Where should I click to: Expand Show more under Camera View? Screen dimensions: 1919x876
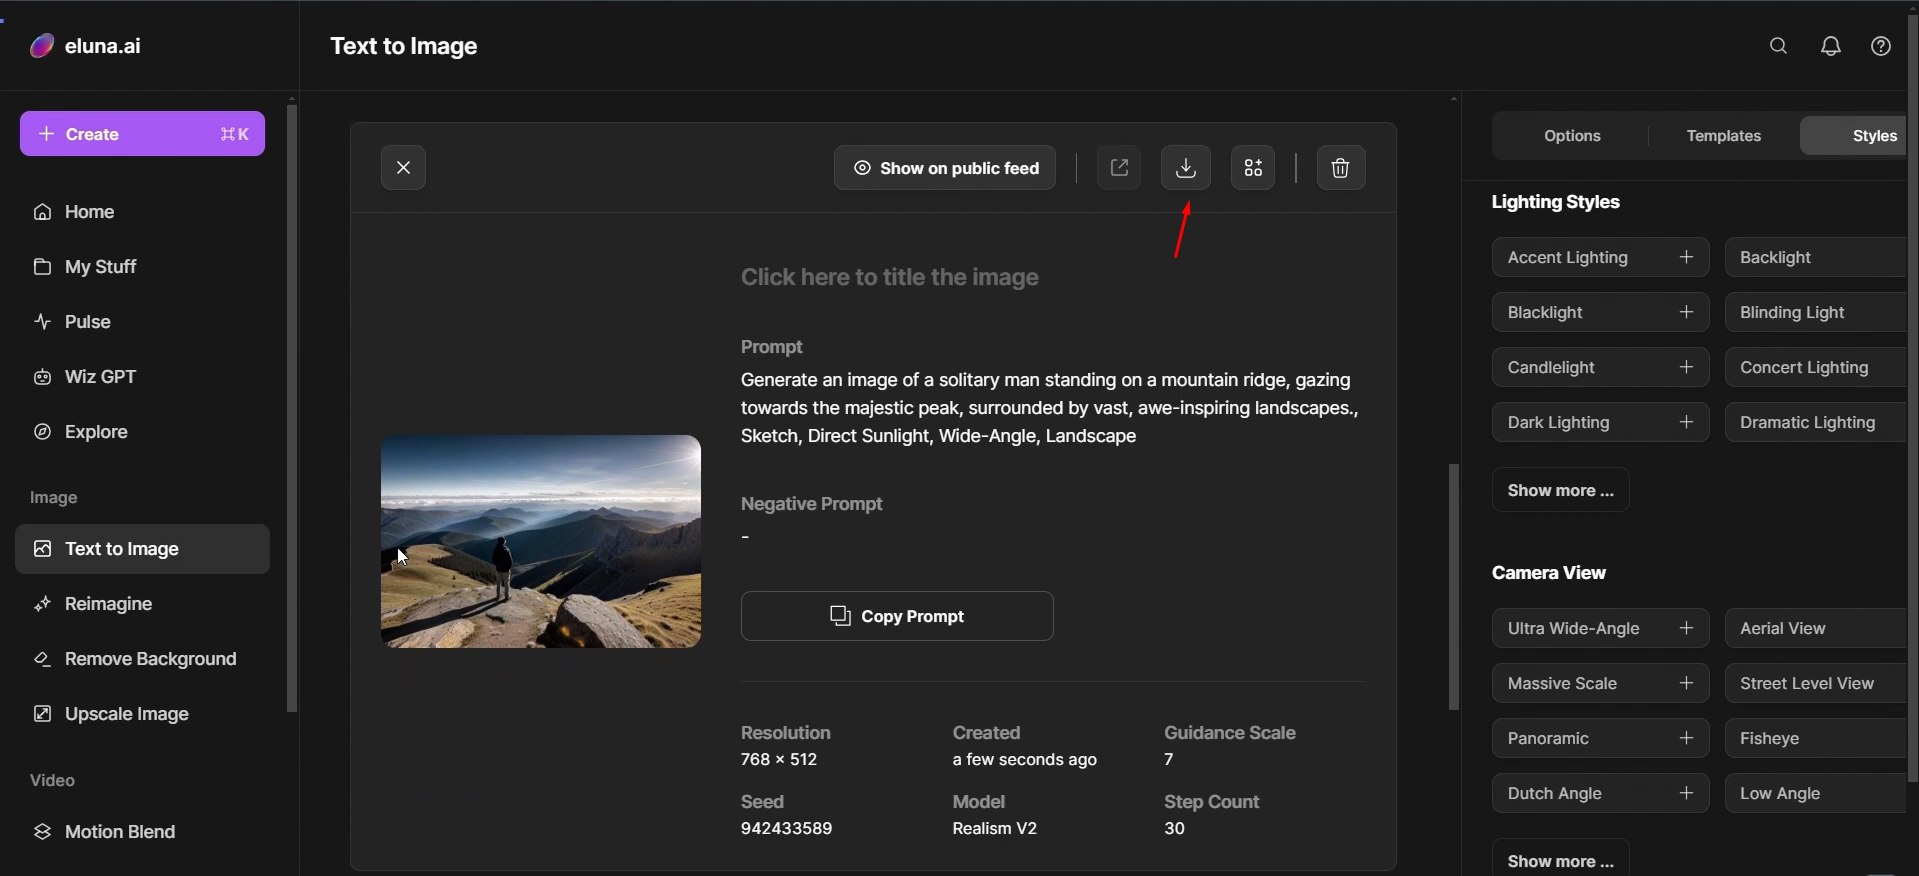[x=1560, y=860]
